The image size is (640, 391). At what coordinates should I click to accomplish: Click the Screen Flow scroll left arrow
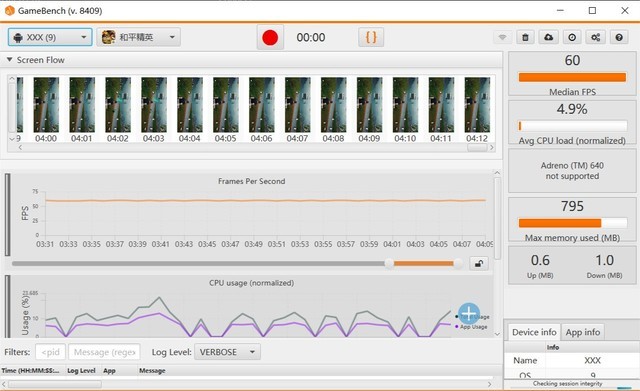pos(20,147)
